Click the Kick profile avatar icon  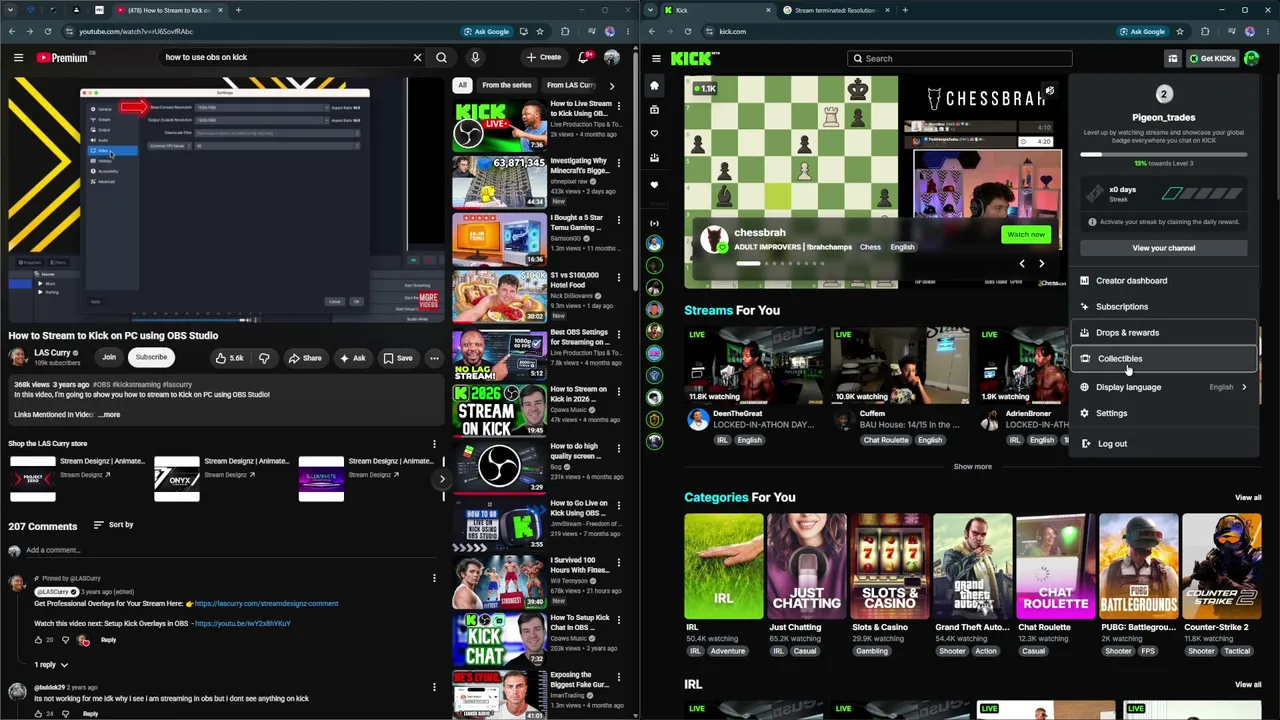[x=1251, y=59]
